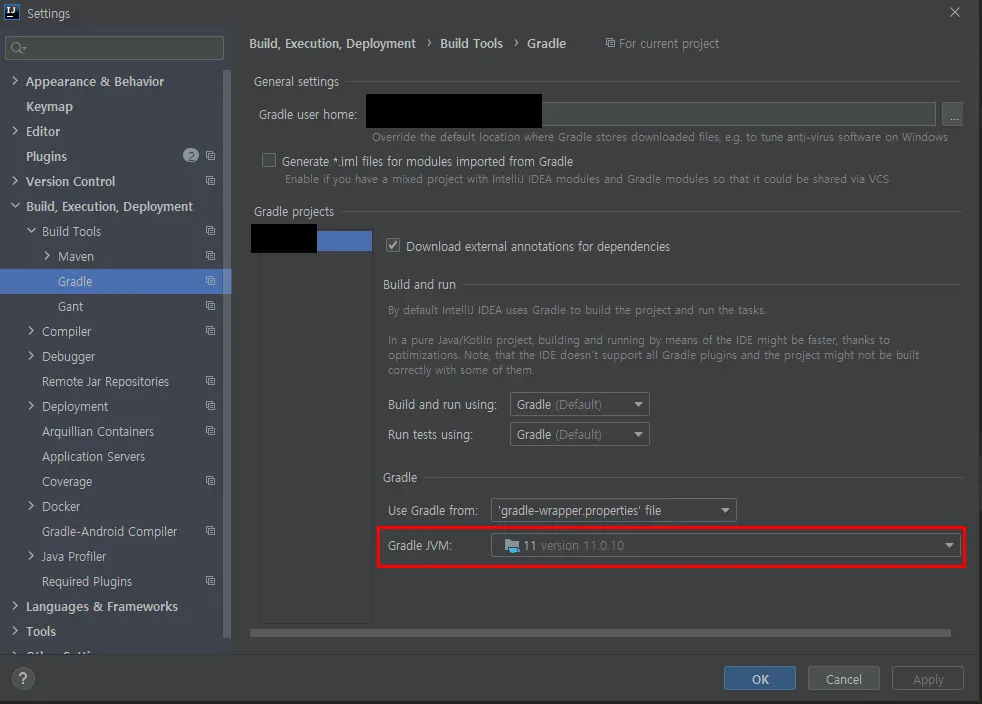The width and height of the screenshot is (982, 704).
Task: Click the Gradle user home path field
Action: (x=651, y=114)
